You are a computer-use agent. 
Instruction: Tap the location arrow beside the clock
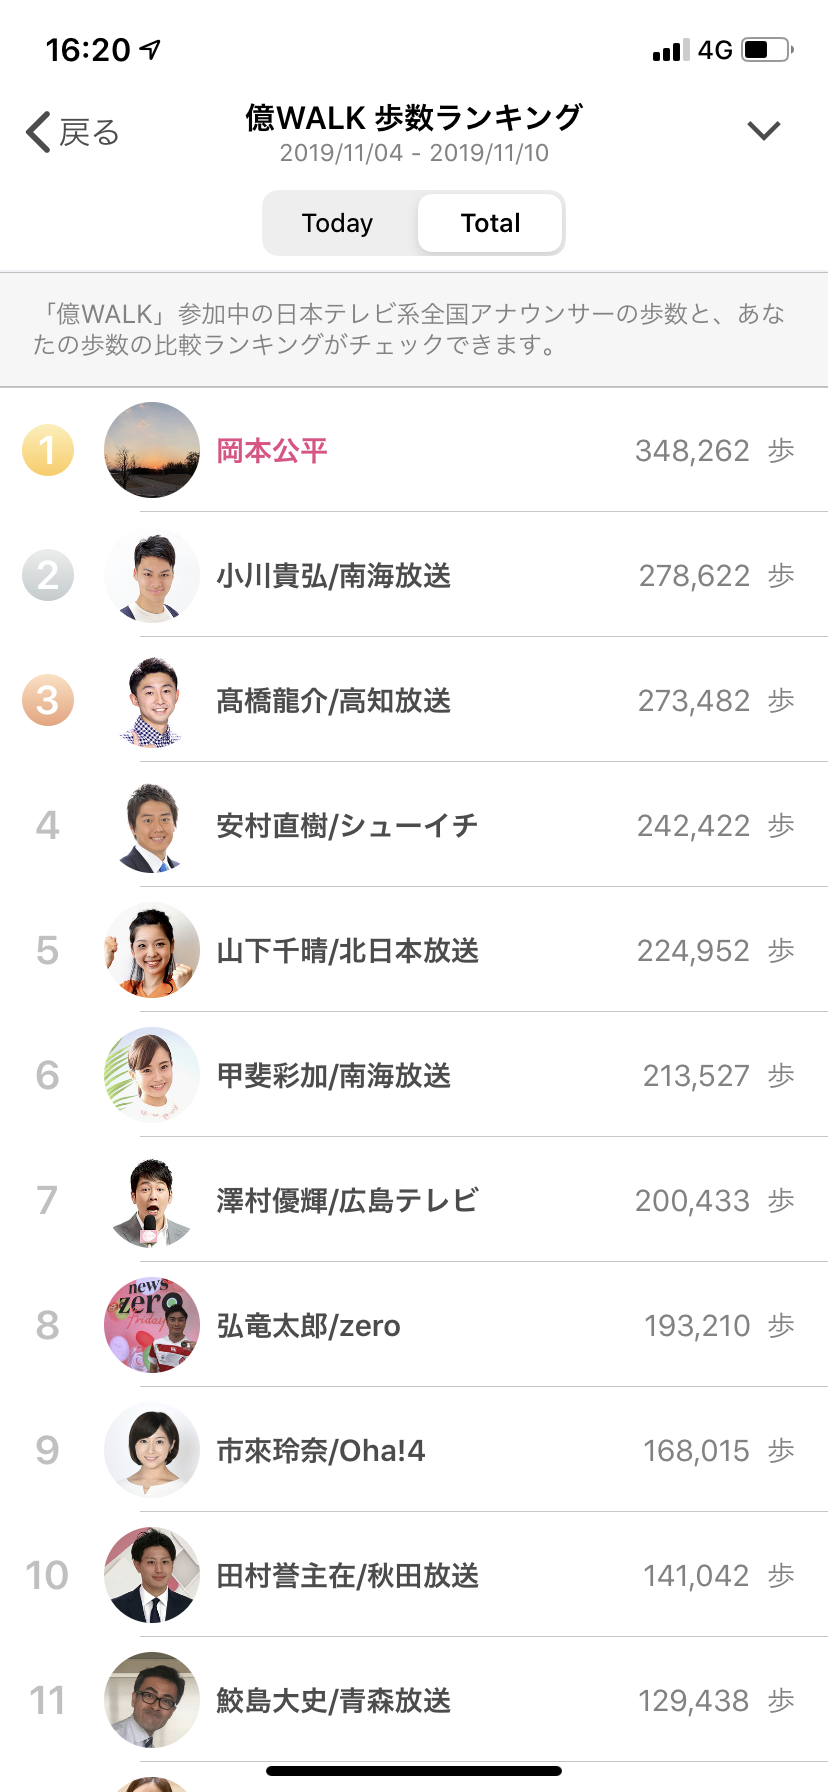pos(151,49)
